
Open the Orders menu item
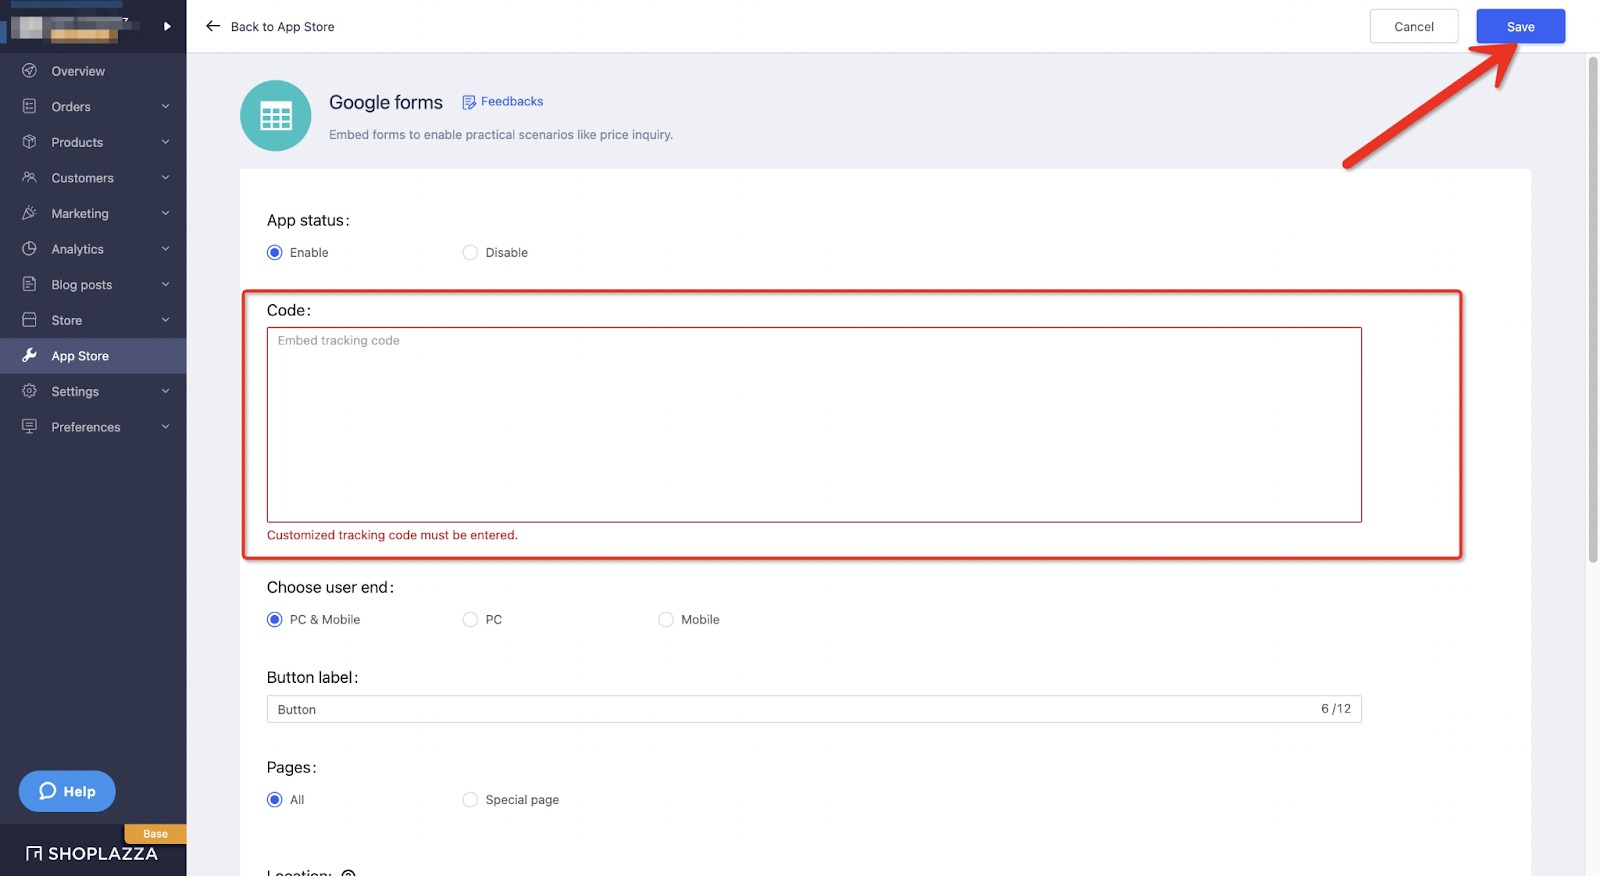93,106
